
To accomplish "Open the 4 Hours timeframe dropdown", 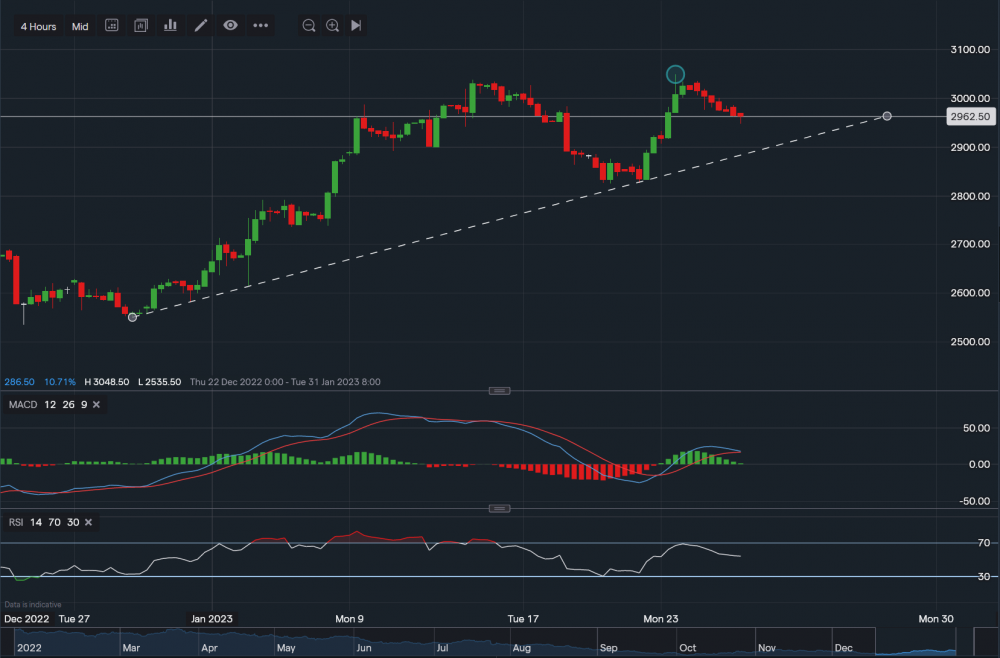I will tap(37, 26).
